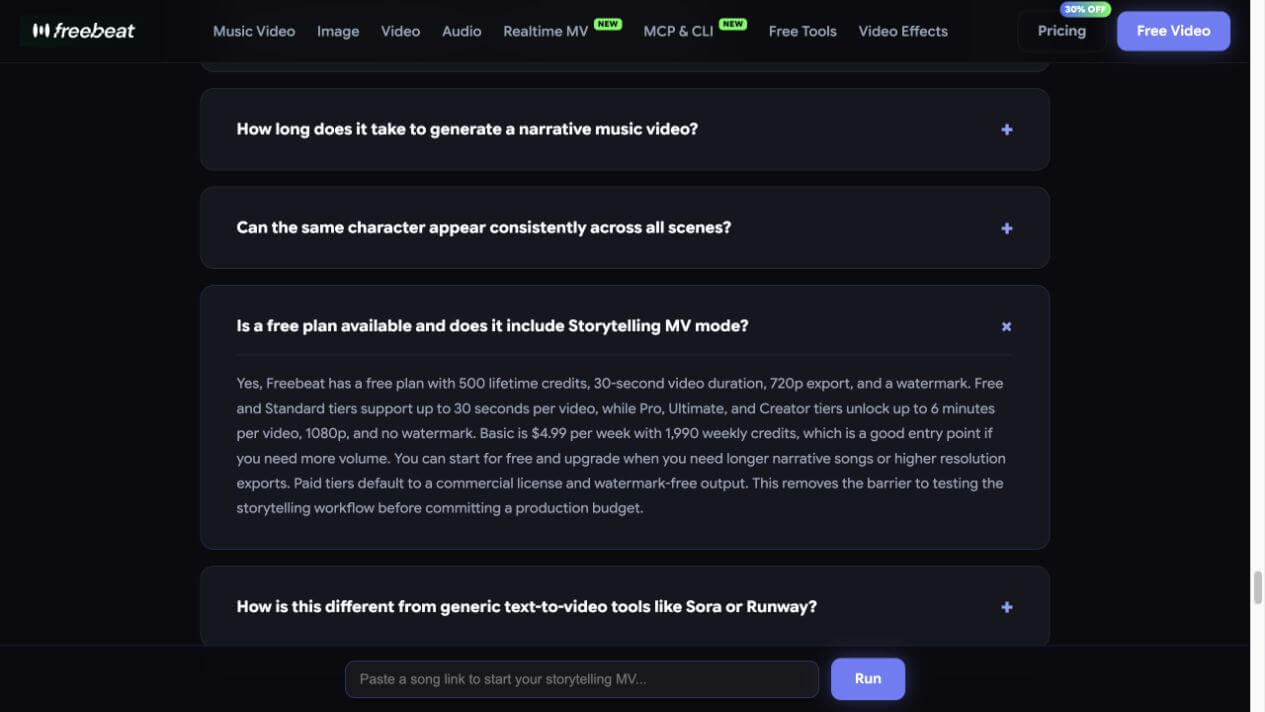The height and width of the screenshot is (712, 1265).
Task: Click the text "500 lifetime credits"
Action: coord(524,383)
